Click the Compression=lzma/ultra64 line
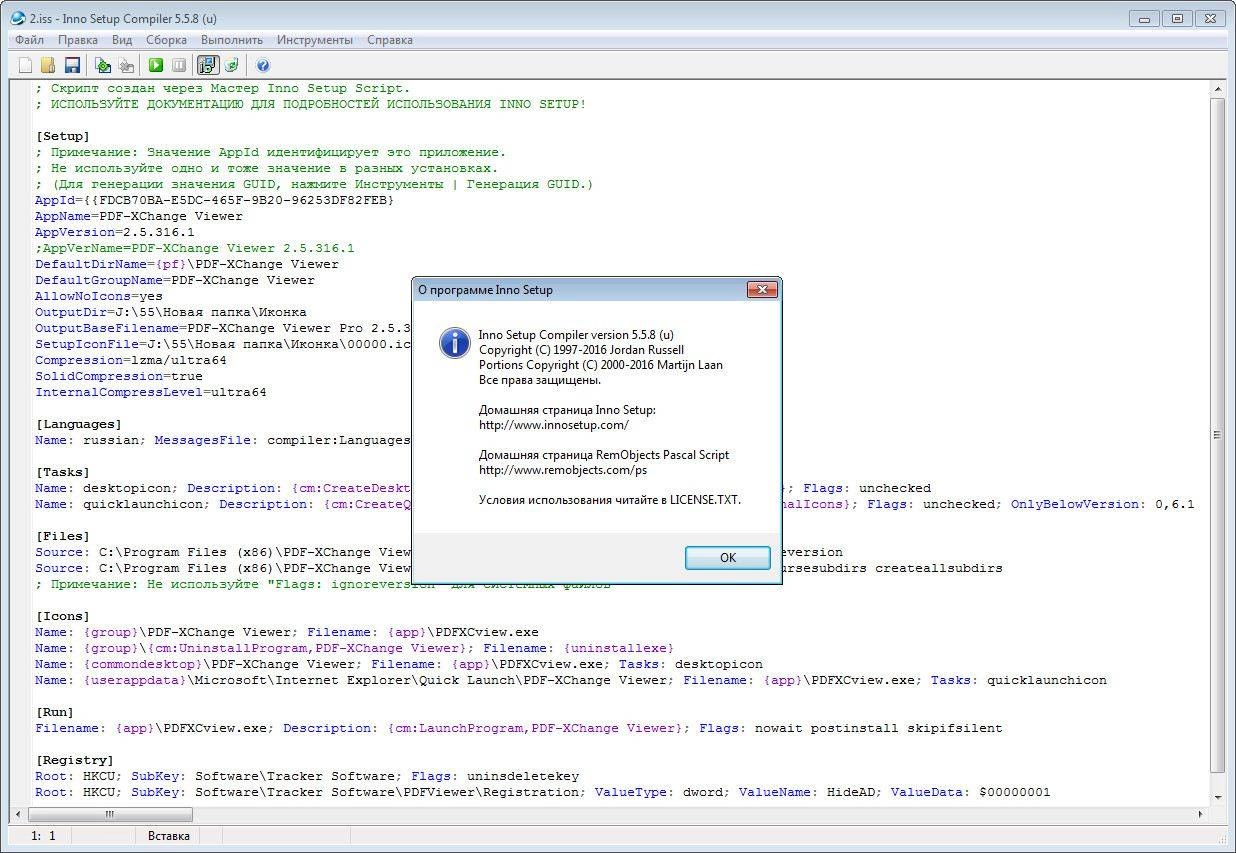 point(131,360)
